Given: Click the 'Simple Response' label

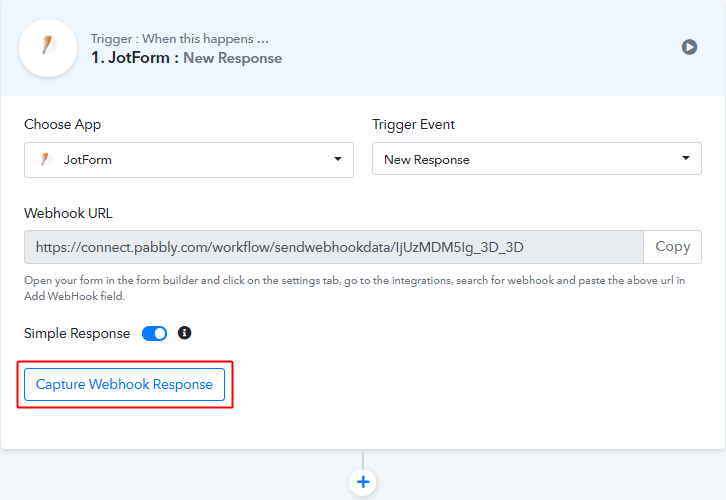Looking at the screenshot, I should (x=77, y=333).
